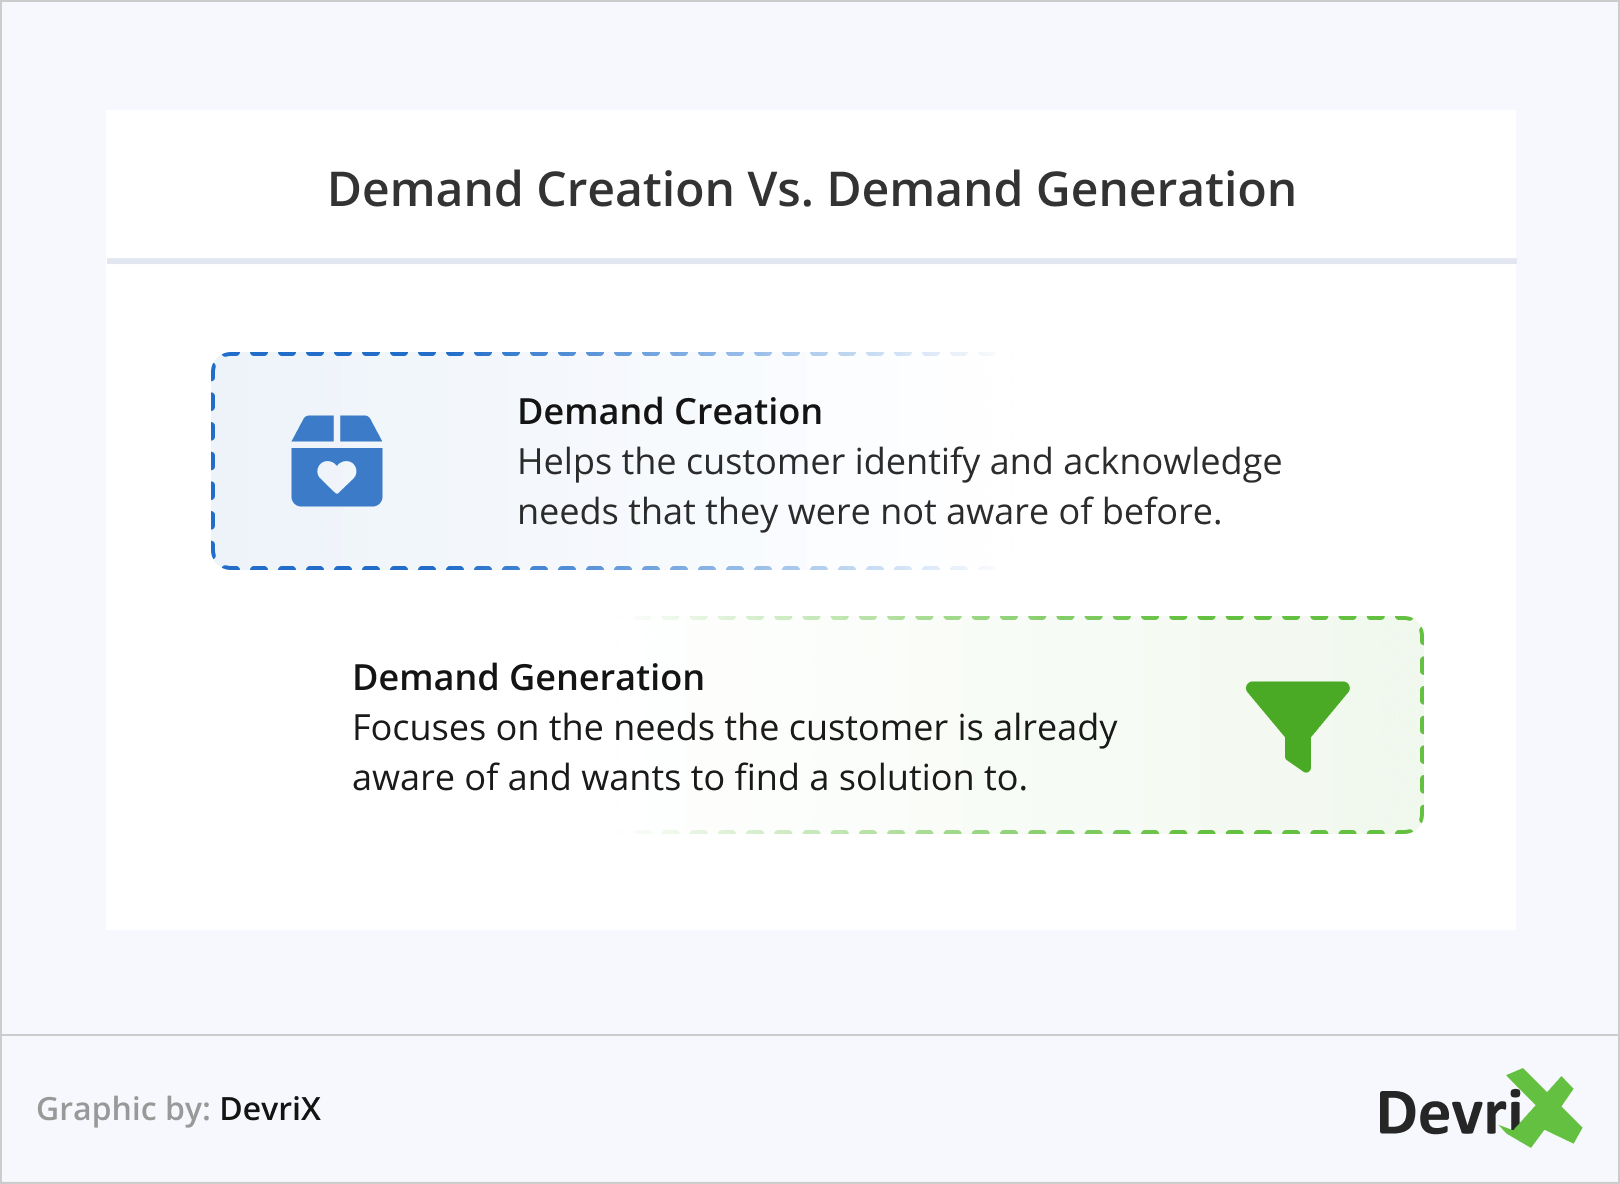
Task: Click the green X in the DevriX logo
Action: (1543, 1108)
